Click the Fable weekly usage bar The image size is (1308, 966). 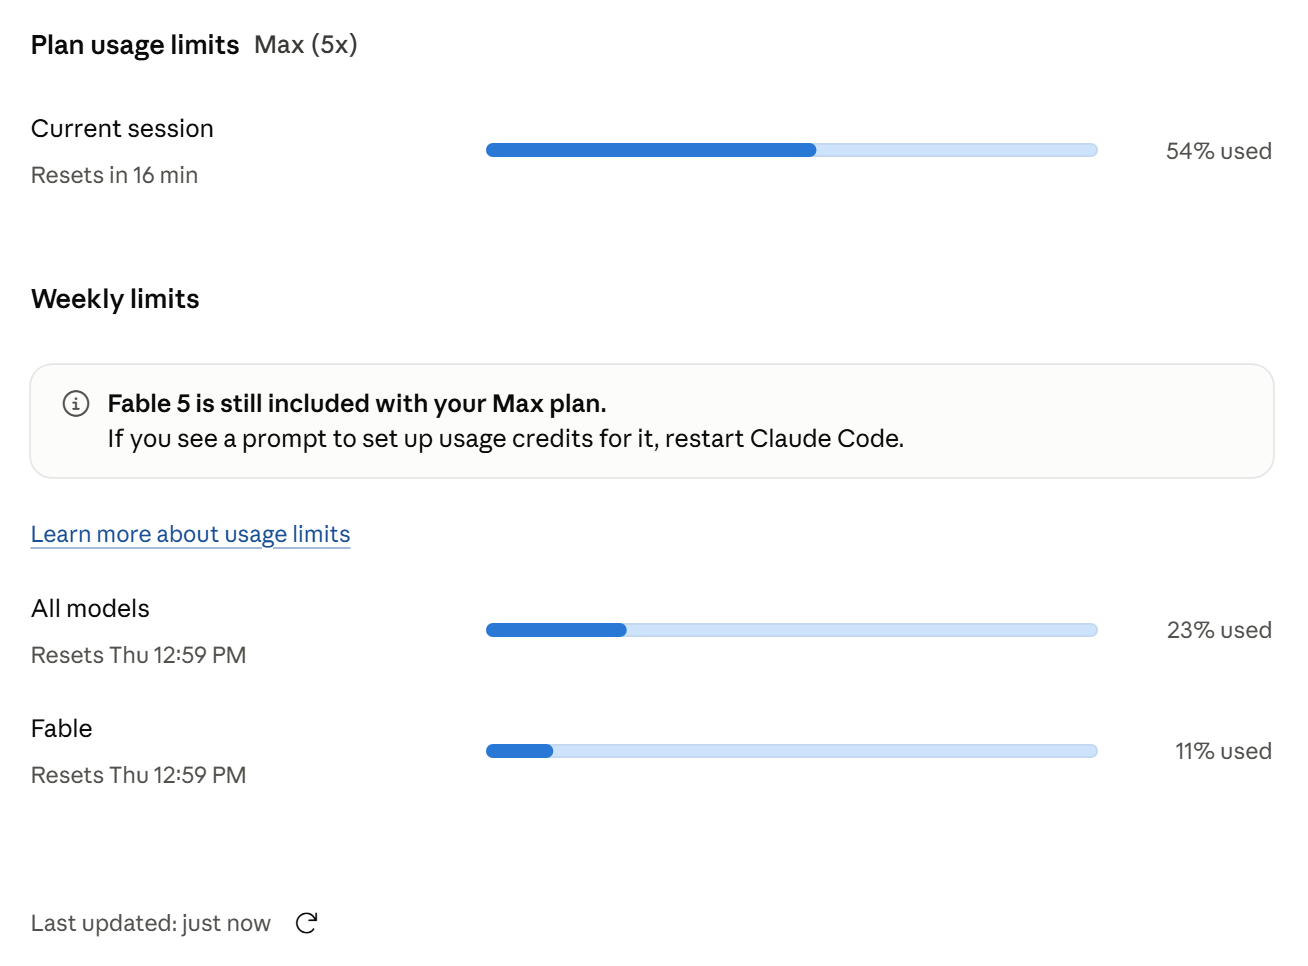pyautogui.click(x=791, y=751)
